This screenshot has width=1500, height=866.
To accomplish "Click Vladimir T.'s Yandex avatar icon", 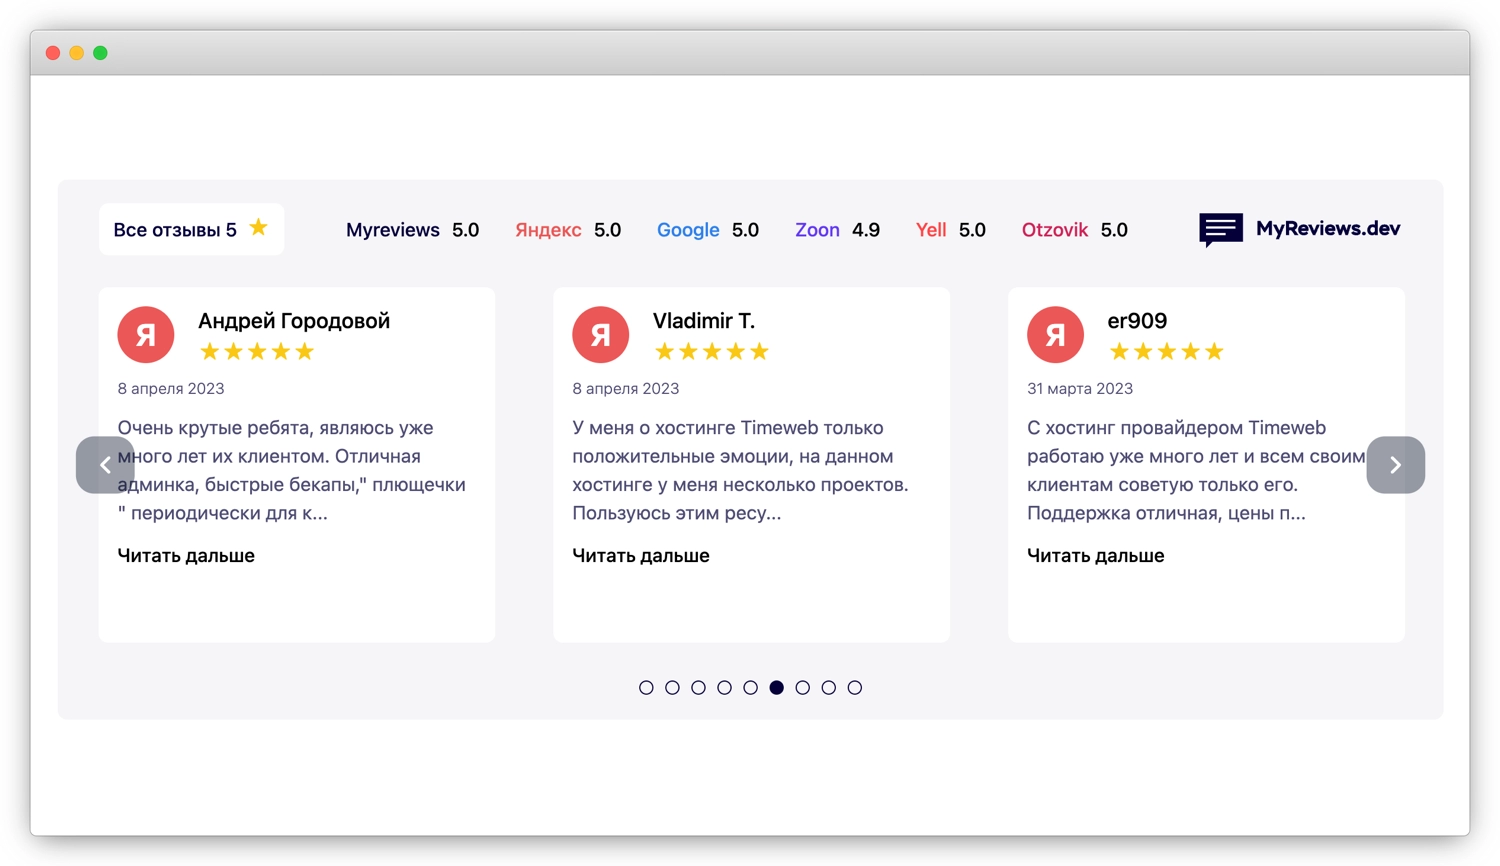I will (600, 335).
